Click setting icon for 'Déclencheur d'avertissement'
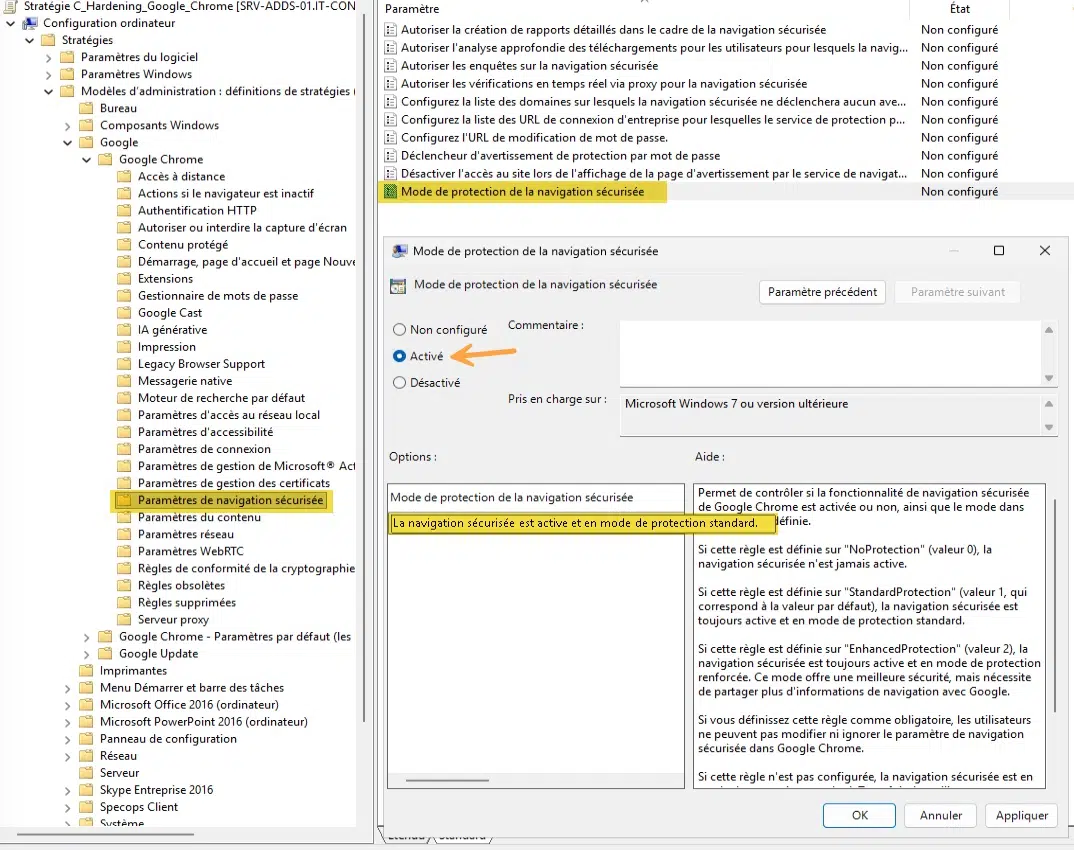Screen dimensions: 1074x850 click(390, 155)
